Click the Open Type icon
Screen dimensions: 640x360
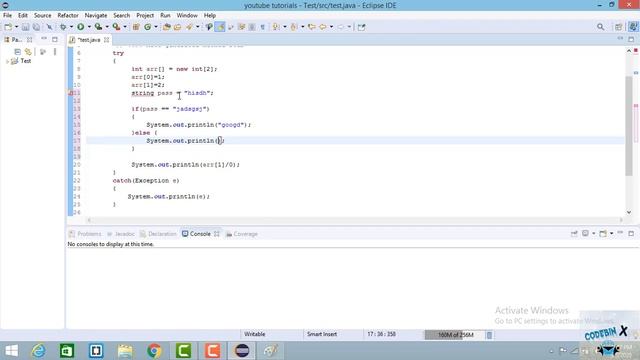click(167, 27)
